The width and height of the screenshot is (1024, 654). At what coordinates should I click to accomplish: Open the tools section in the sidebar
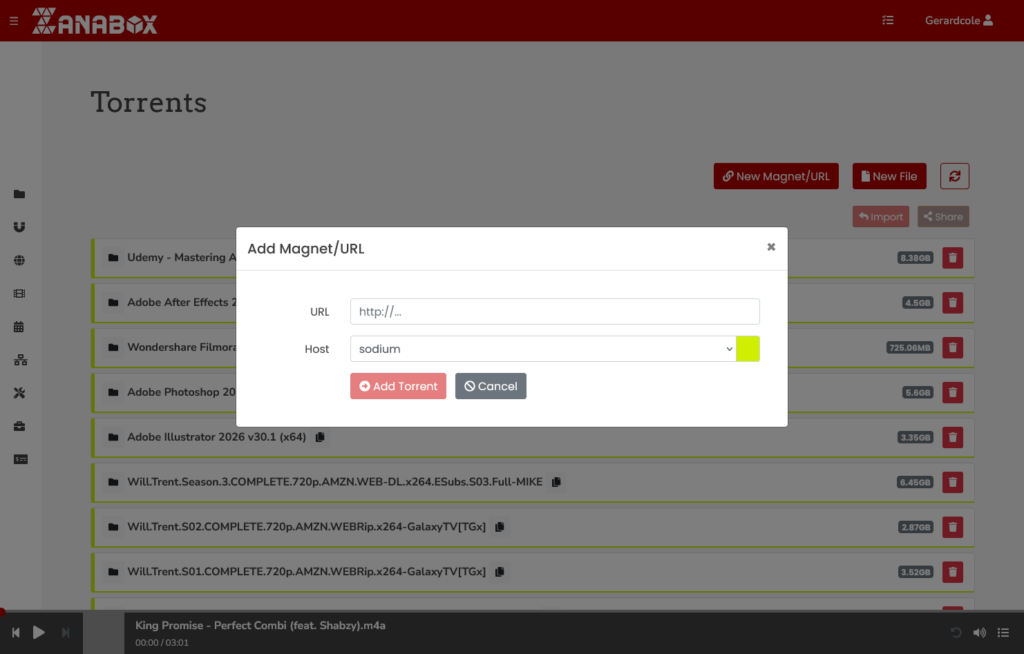(x=20, y=393)
